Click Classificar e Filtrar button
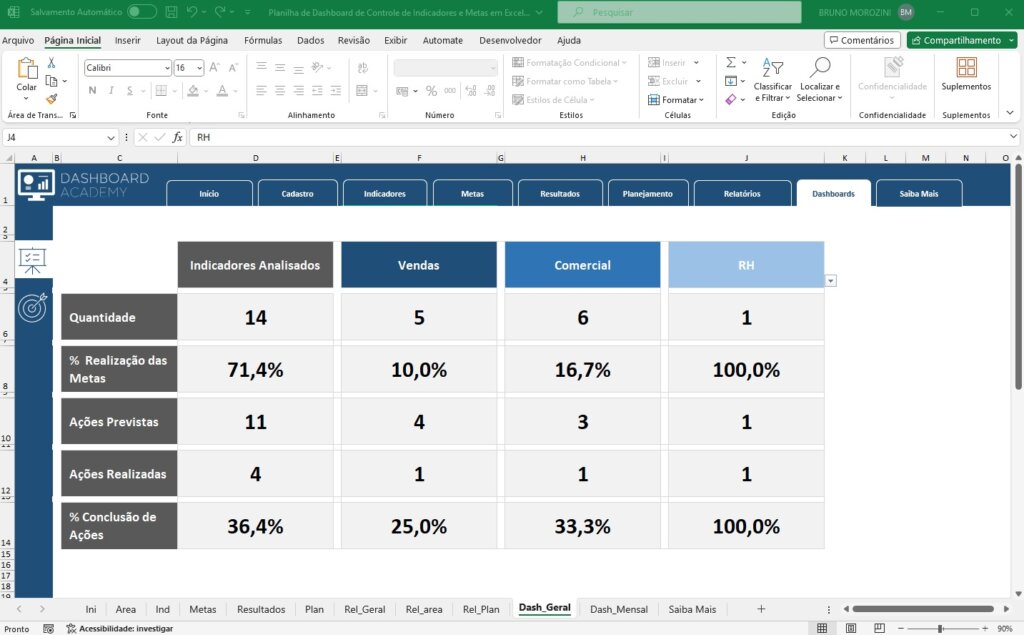1024x635 pixels. click(x=772, y=80)
